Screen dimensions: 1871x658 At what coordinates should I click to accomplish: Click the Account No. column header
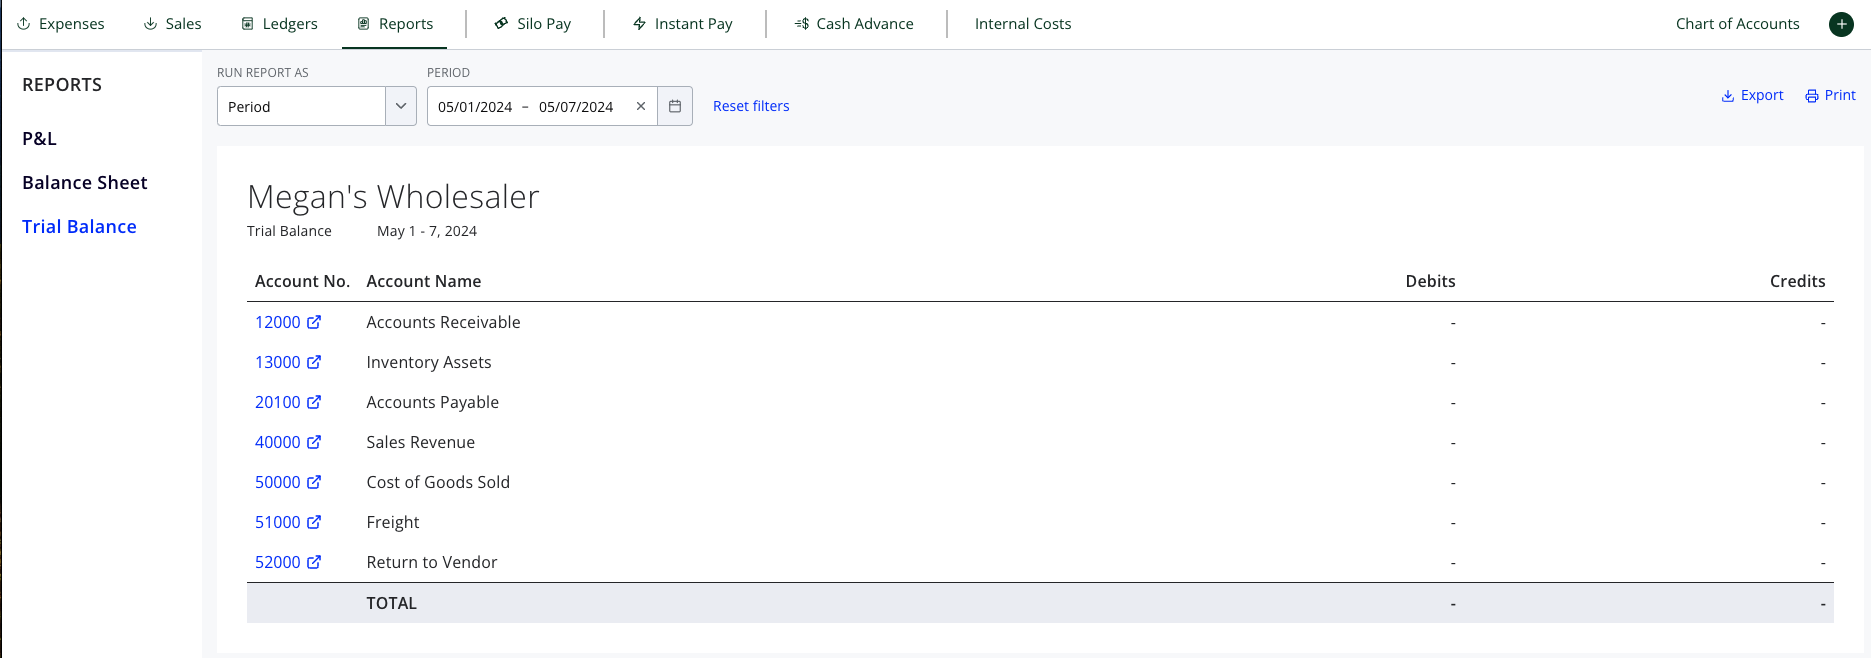coord(302,281)
